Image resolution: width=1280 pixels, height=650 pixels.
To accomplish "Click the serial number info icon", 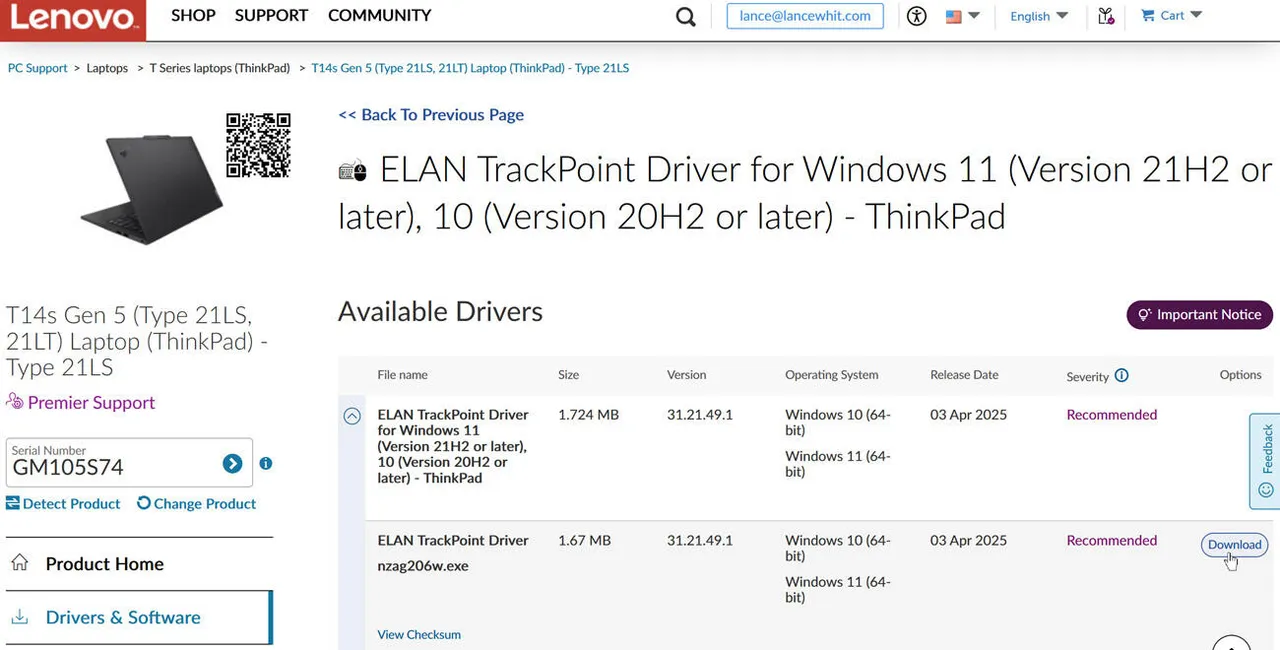I will [266, 463].
